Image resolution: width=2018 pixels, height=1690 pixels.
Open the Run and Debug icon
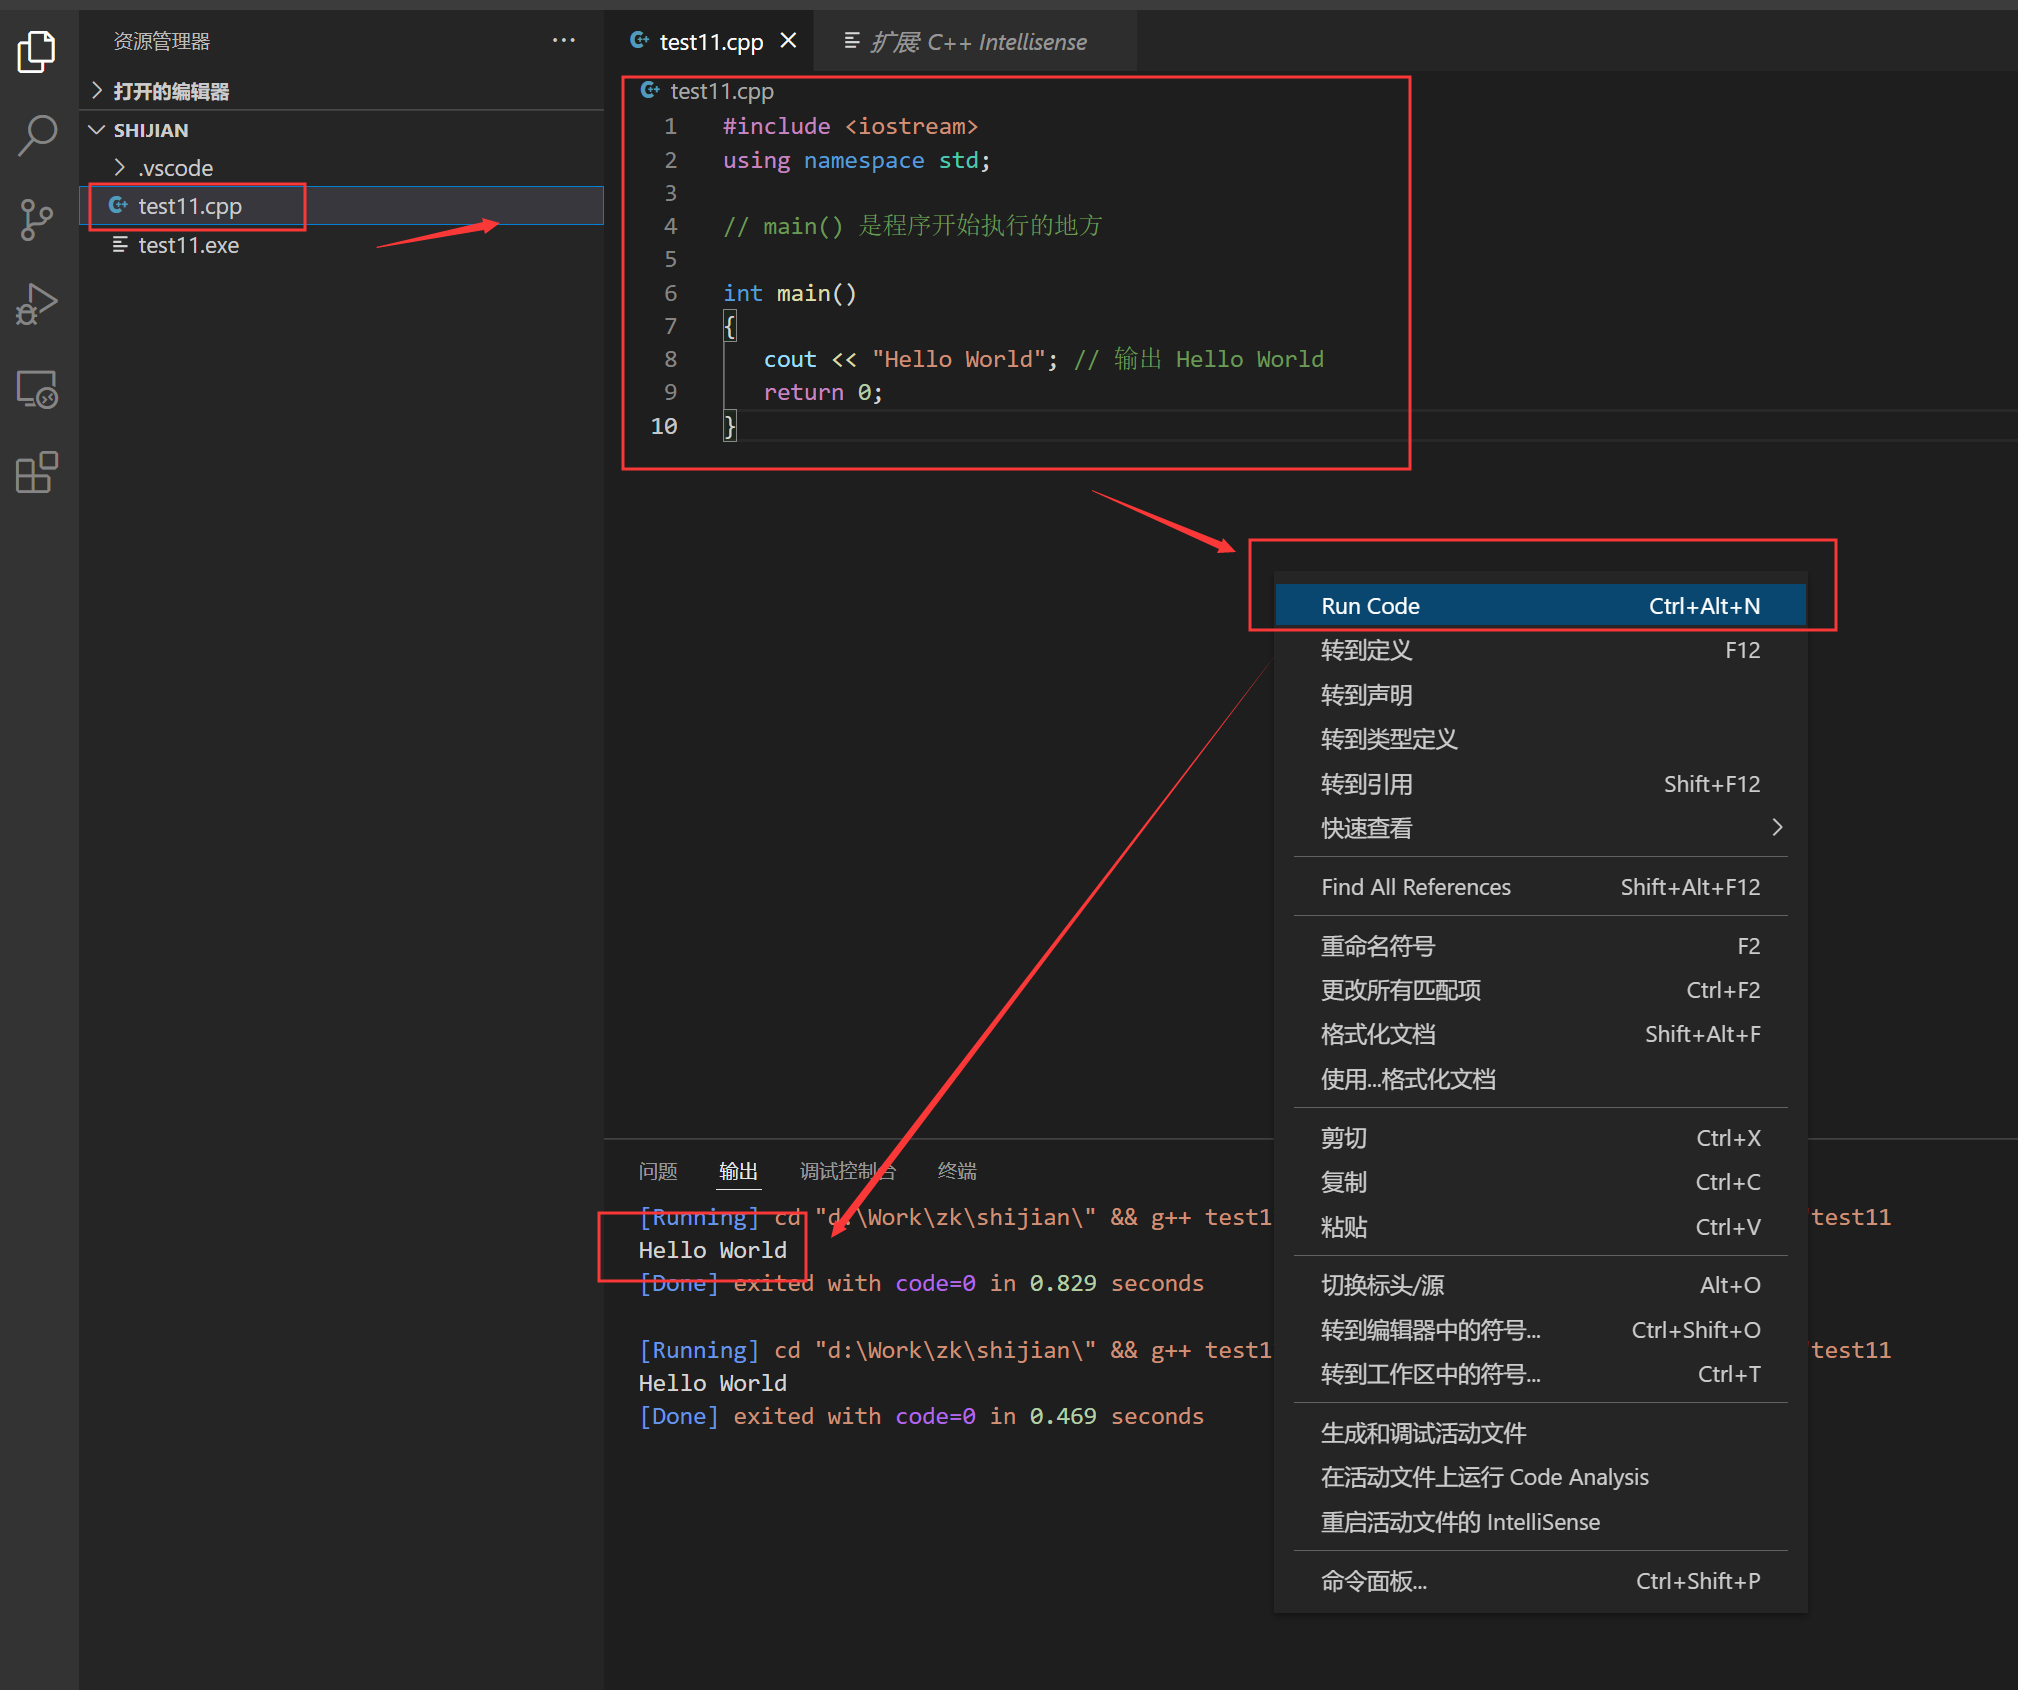(x=37, y=304)
